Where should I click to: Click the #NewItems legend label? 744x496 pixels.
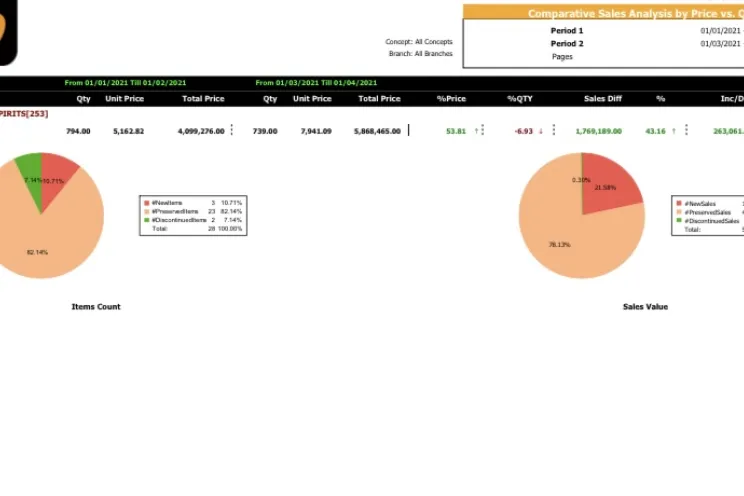[x=167, y=203]
